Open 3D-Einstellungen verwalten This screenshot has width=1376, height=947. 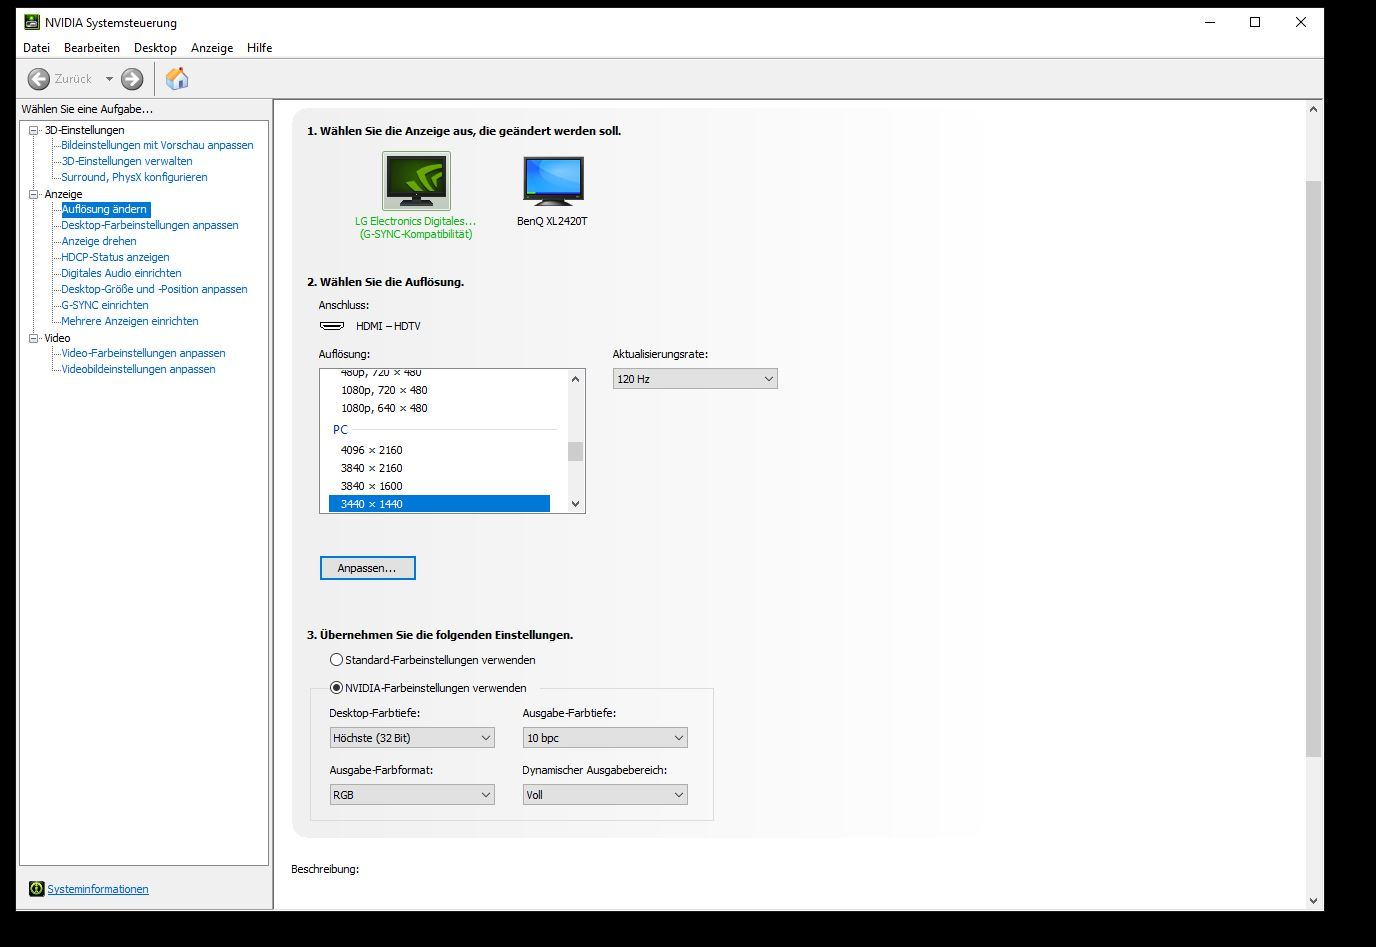coord(127,161)
